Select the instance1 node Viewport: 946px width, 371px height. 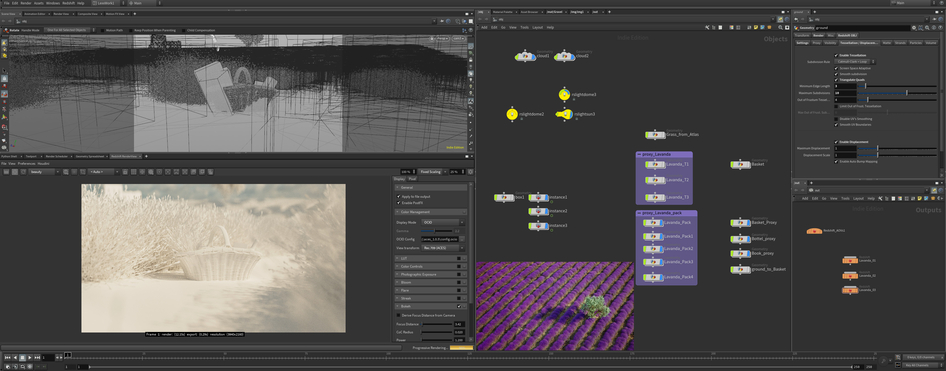click(x=538, y=197)
